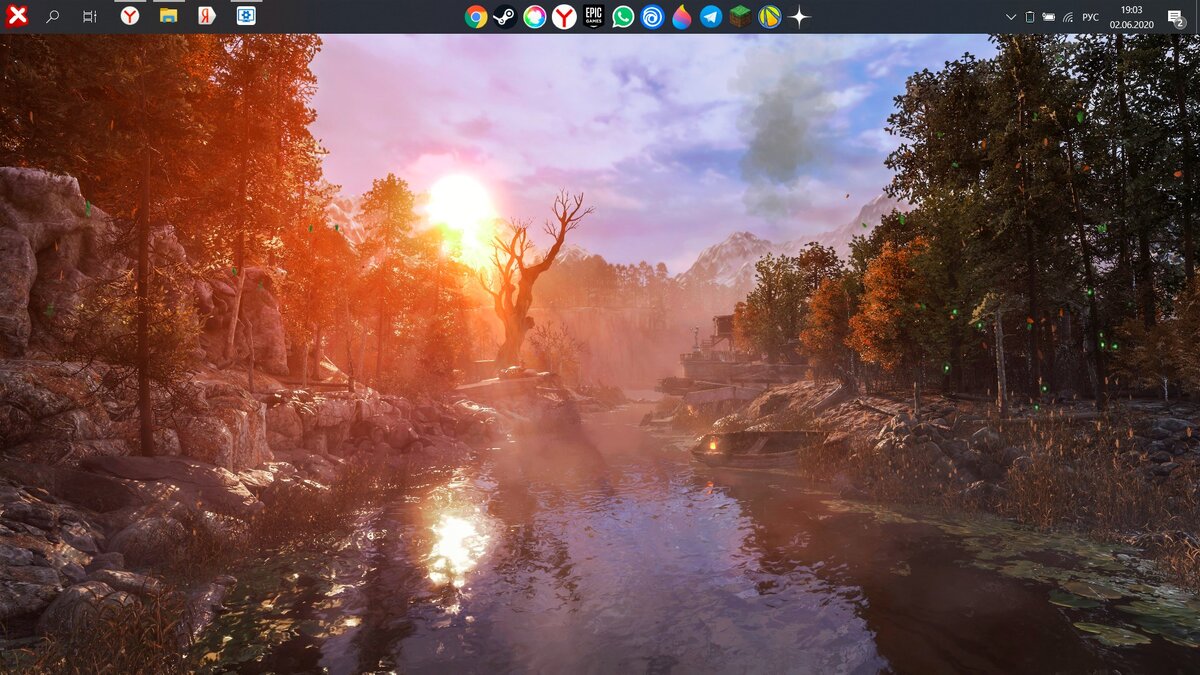Open battery status tray icon
1200x675 pixels.
tap(1048, 17)
